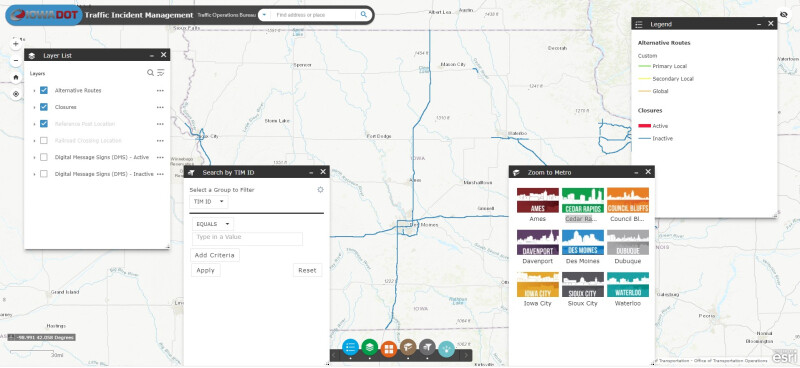The image size is (800, 368).
Task: Open layer list options menu icon
Action: (x=161, y=73)
